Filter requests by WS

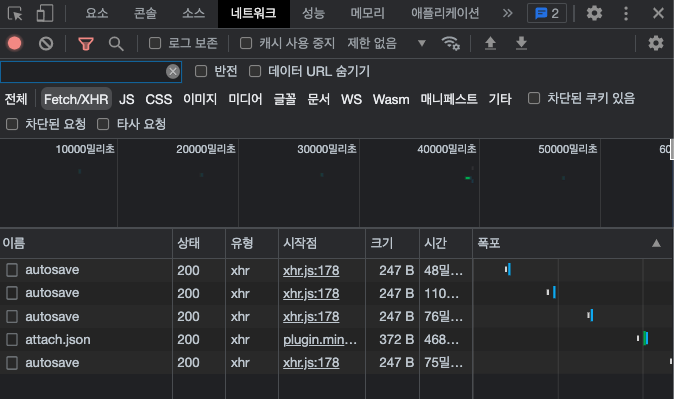tap(351, 99)
